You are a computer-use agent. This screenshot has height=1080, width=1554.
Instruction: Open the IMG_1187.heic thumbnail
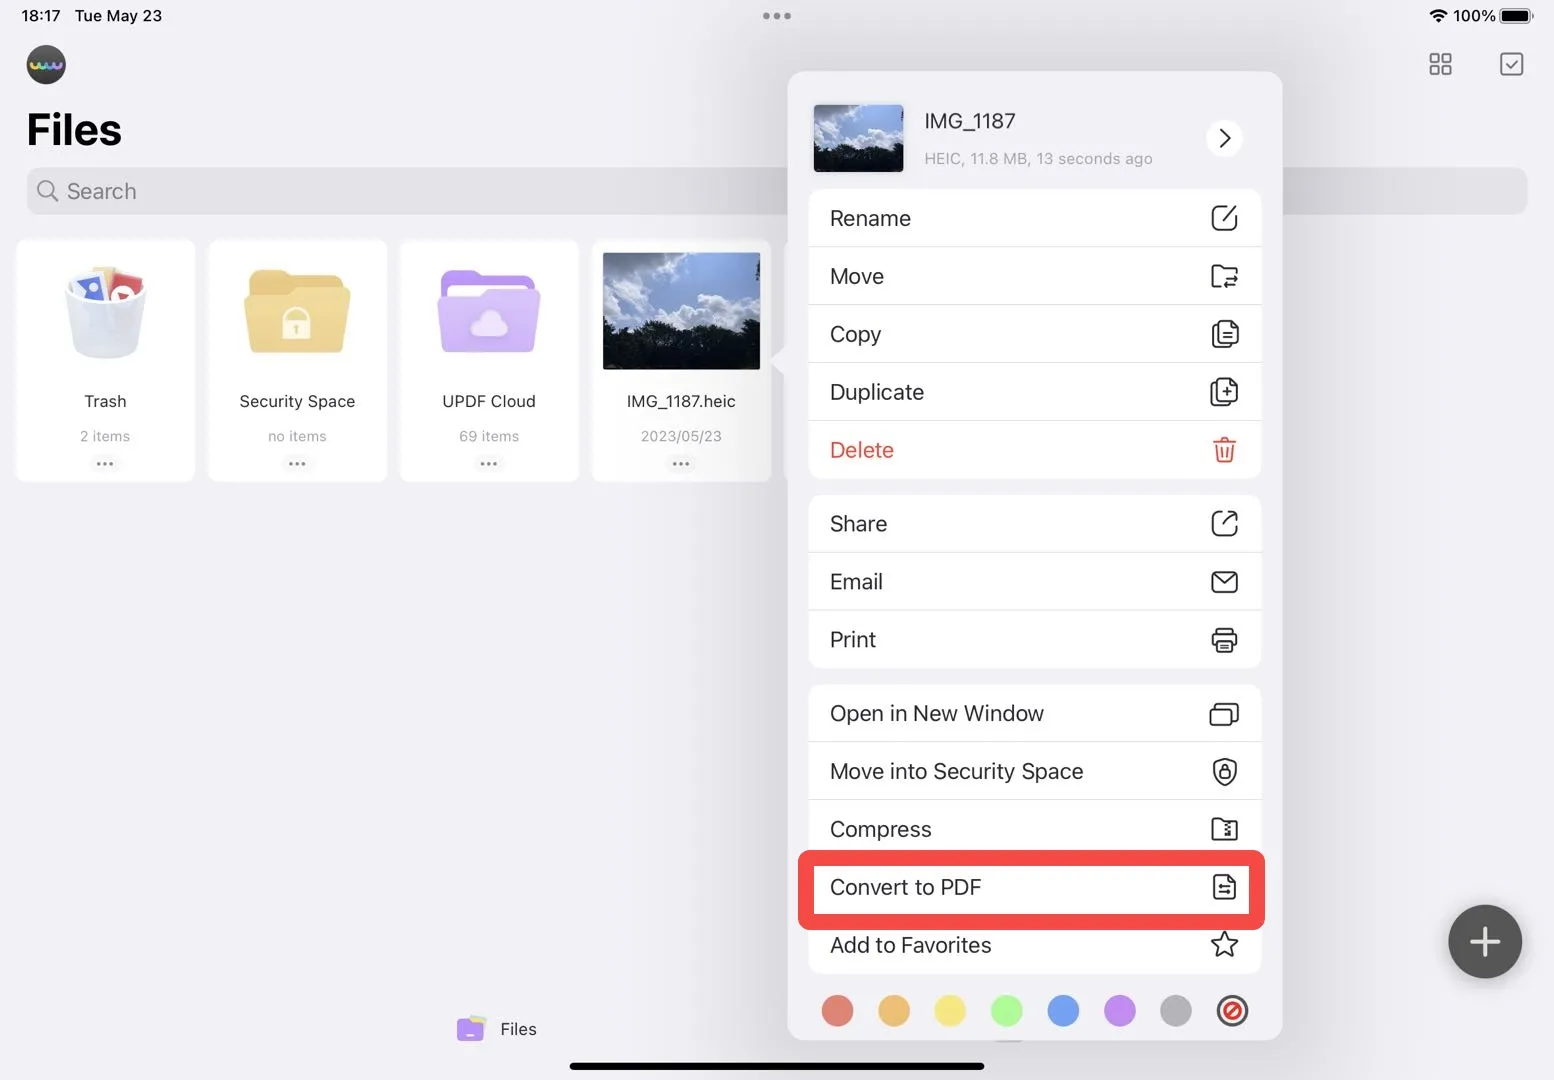tap(681, 310)
